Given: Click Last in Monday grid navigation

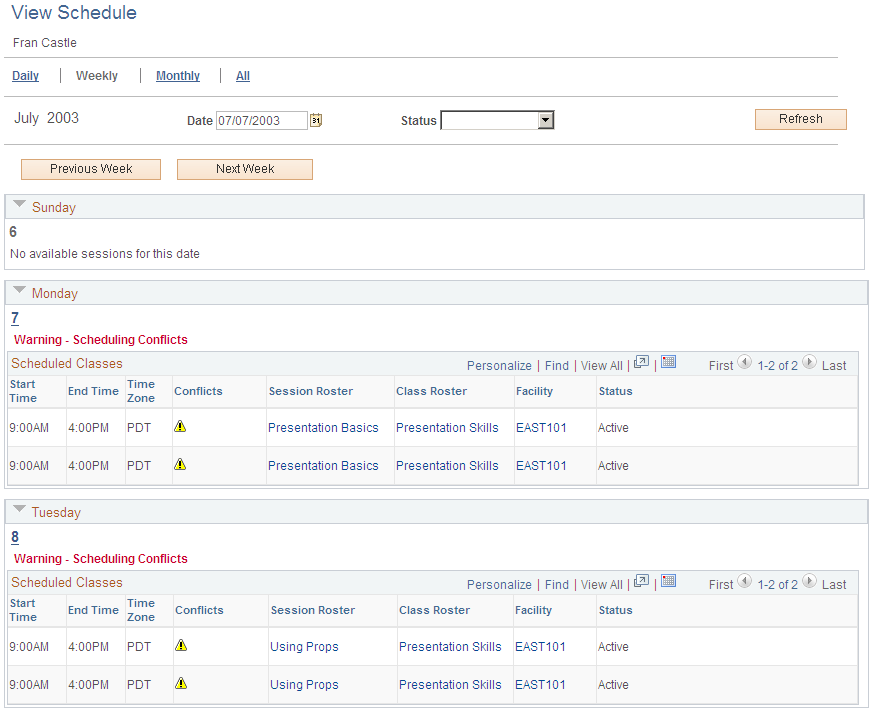Looking at the screenshot, I should tap(834, 366).
